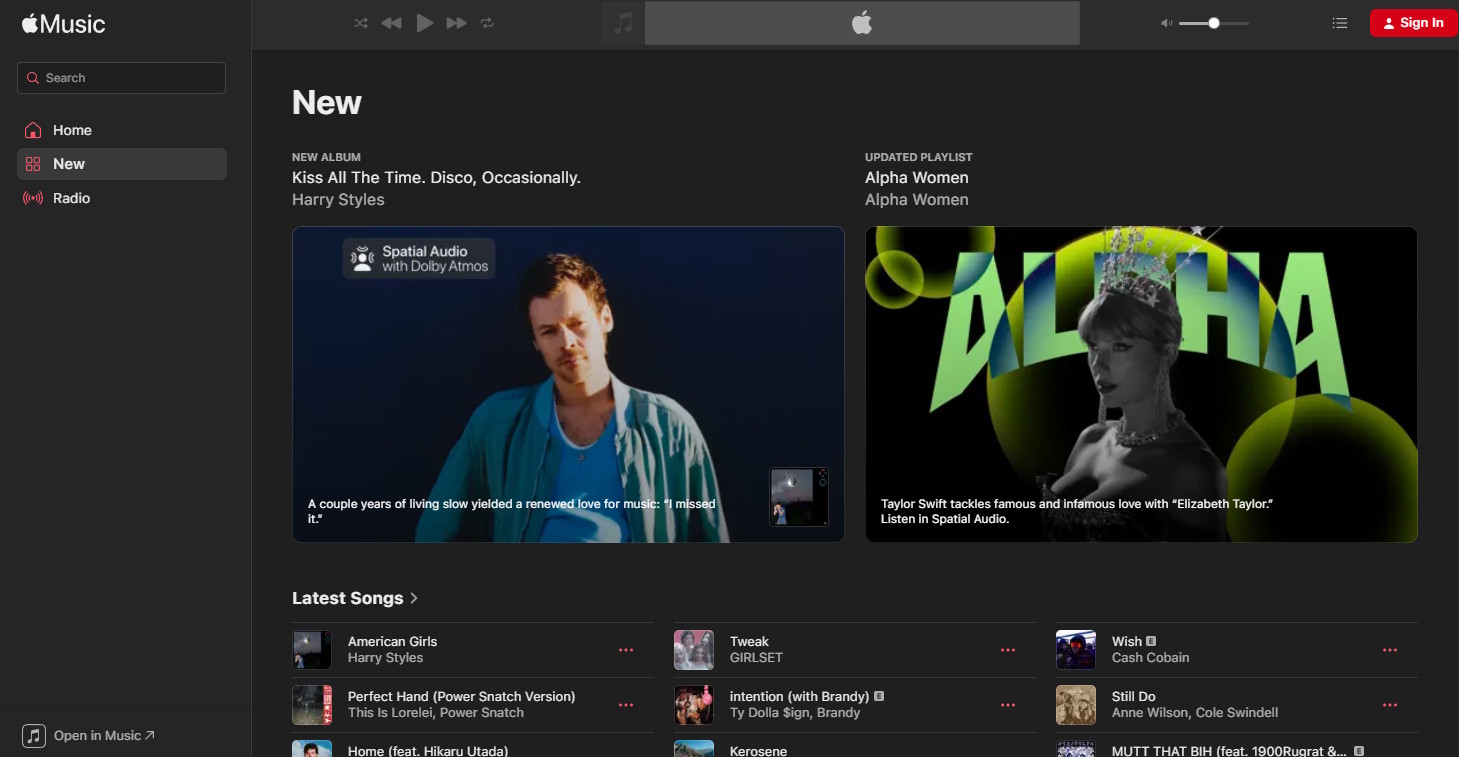Click the Spatial Audio with Dolby Atmos badge
The height and width of the screenshot is (757, 1459).
(x=419, y=259)
